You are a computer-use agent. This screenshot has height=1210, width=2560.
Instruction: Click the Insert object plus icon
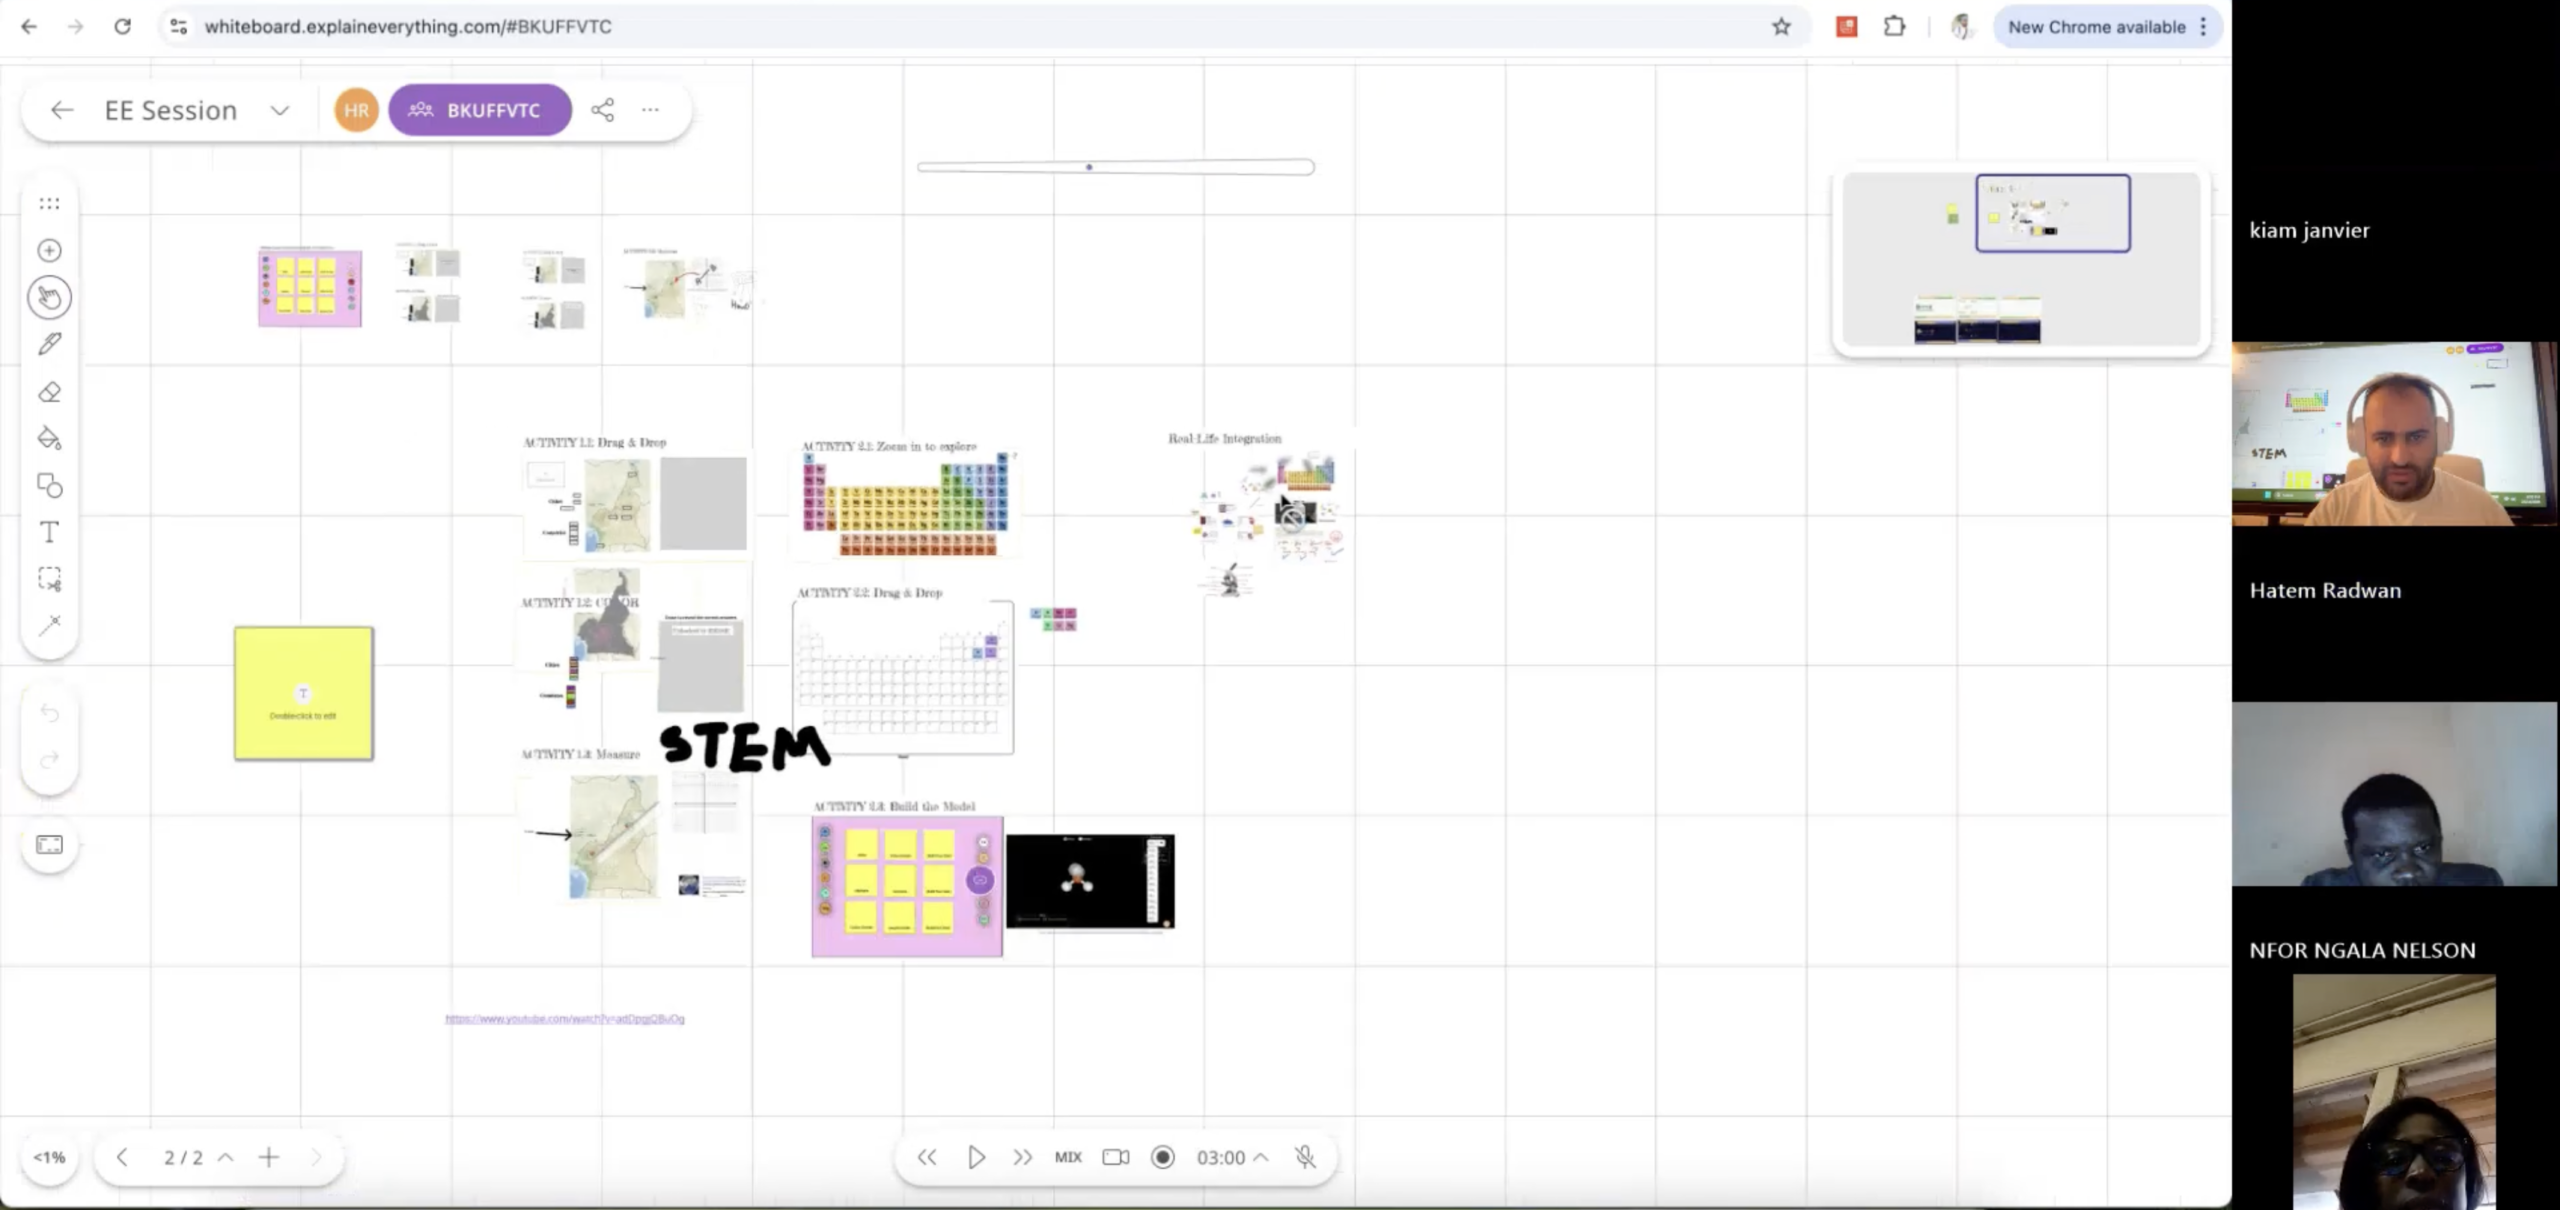[49, 250]
